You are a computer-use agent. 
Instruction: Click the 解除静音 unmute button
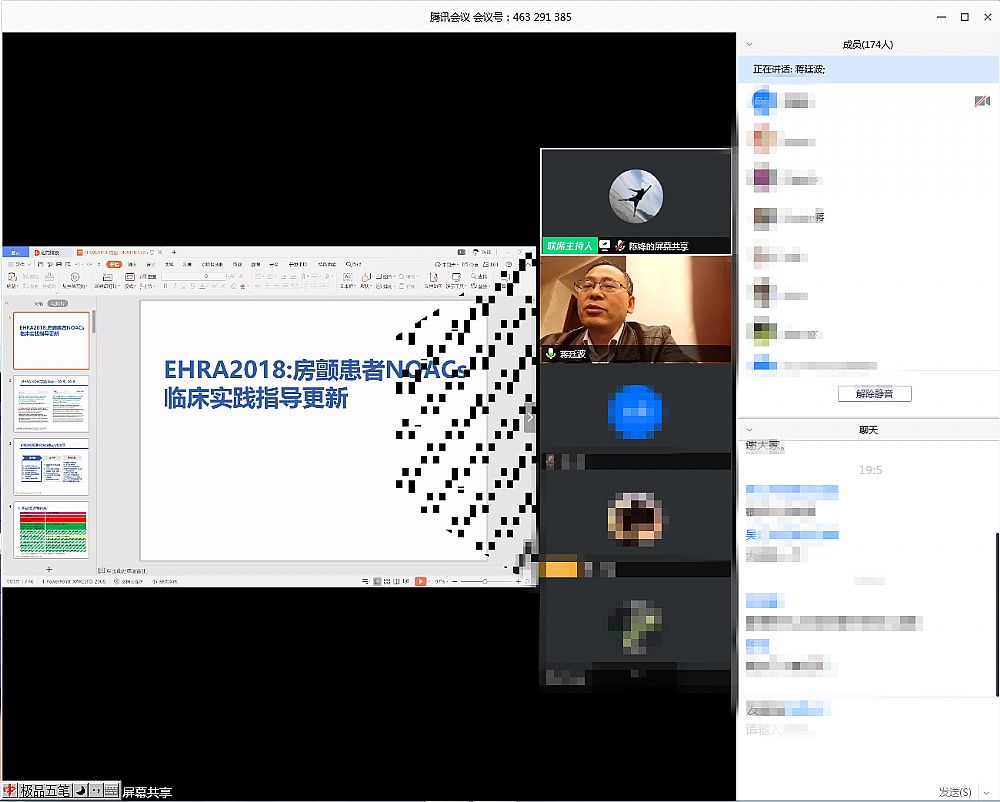pos(874,394)
